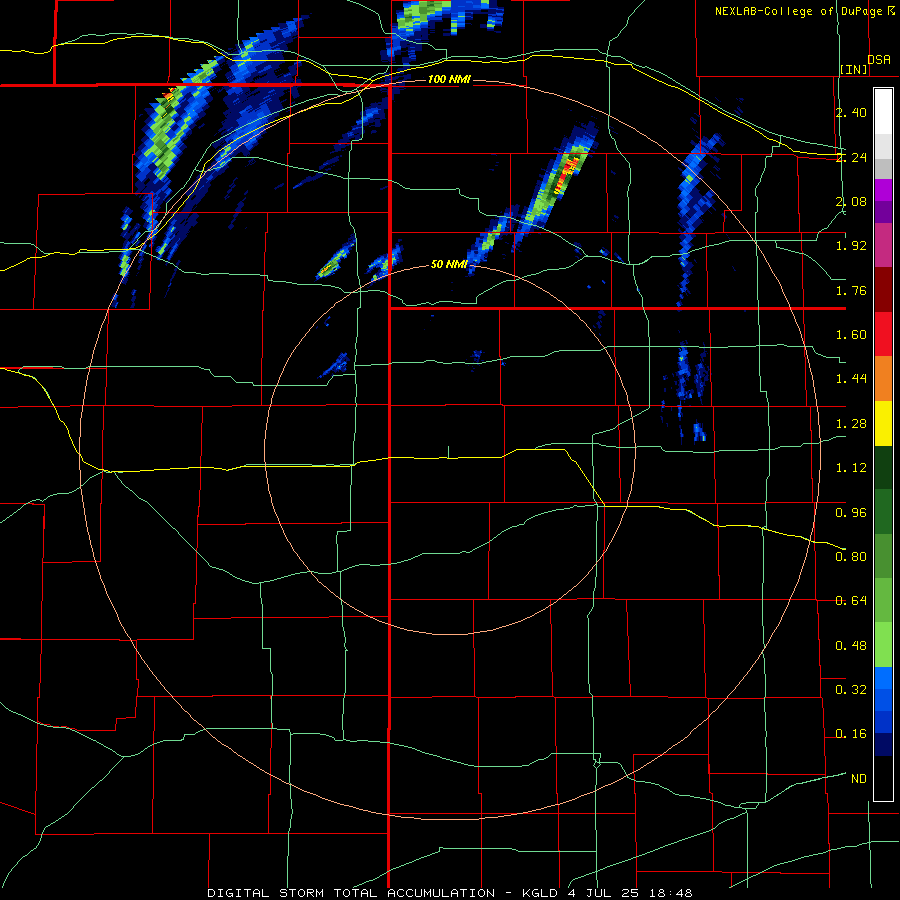The height and width of the screenshot is (900, 900).
Task: Pick the bright red legend swatch
Action: [883, 334]
